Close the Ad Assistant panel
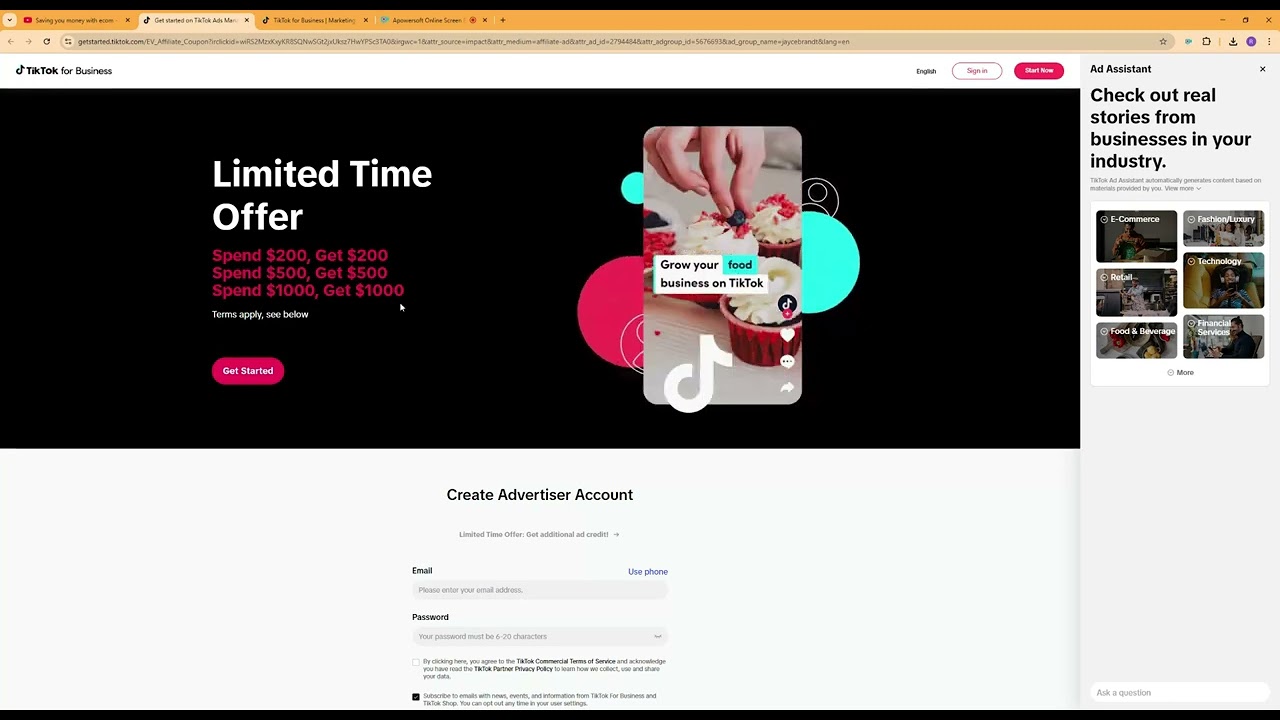Screen dimensions: 1280x720 tap(1262, 69)
